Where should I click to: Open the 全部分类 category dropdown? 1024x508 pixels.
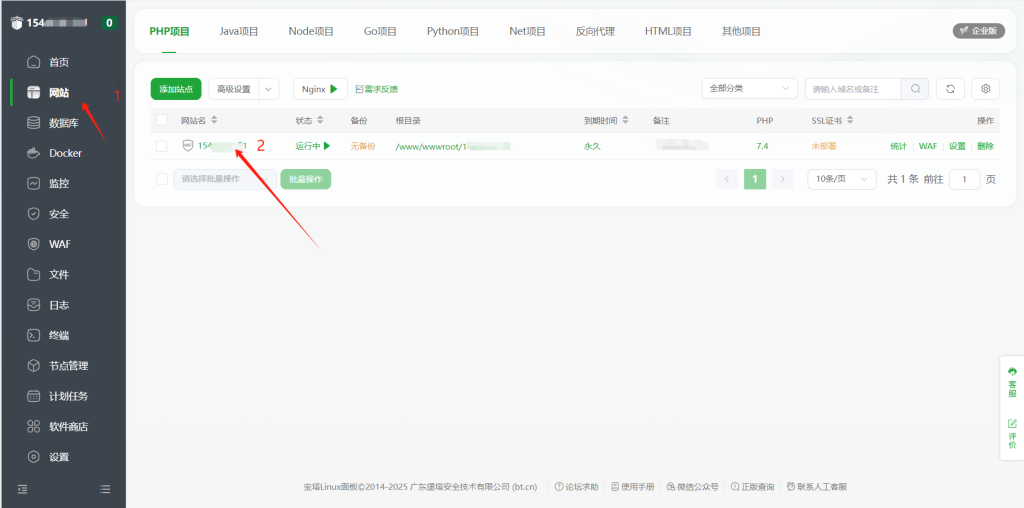point(750,89)
